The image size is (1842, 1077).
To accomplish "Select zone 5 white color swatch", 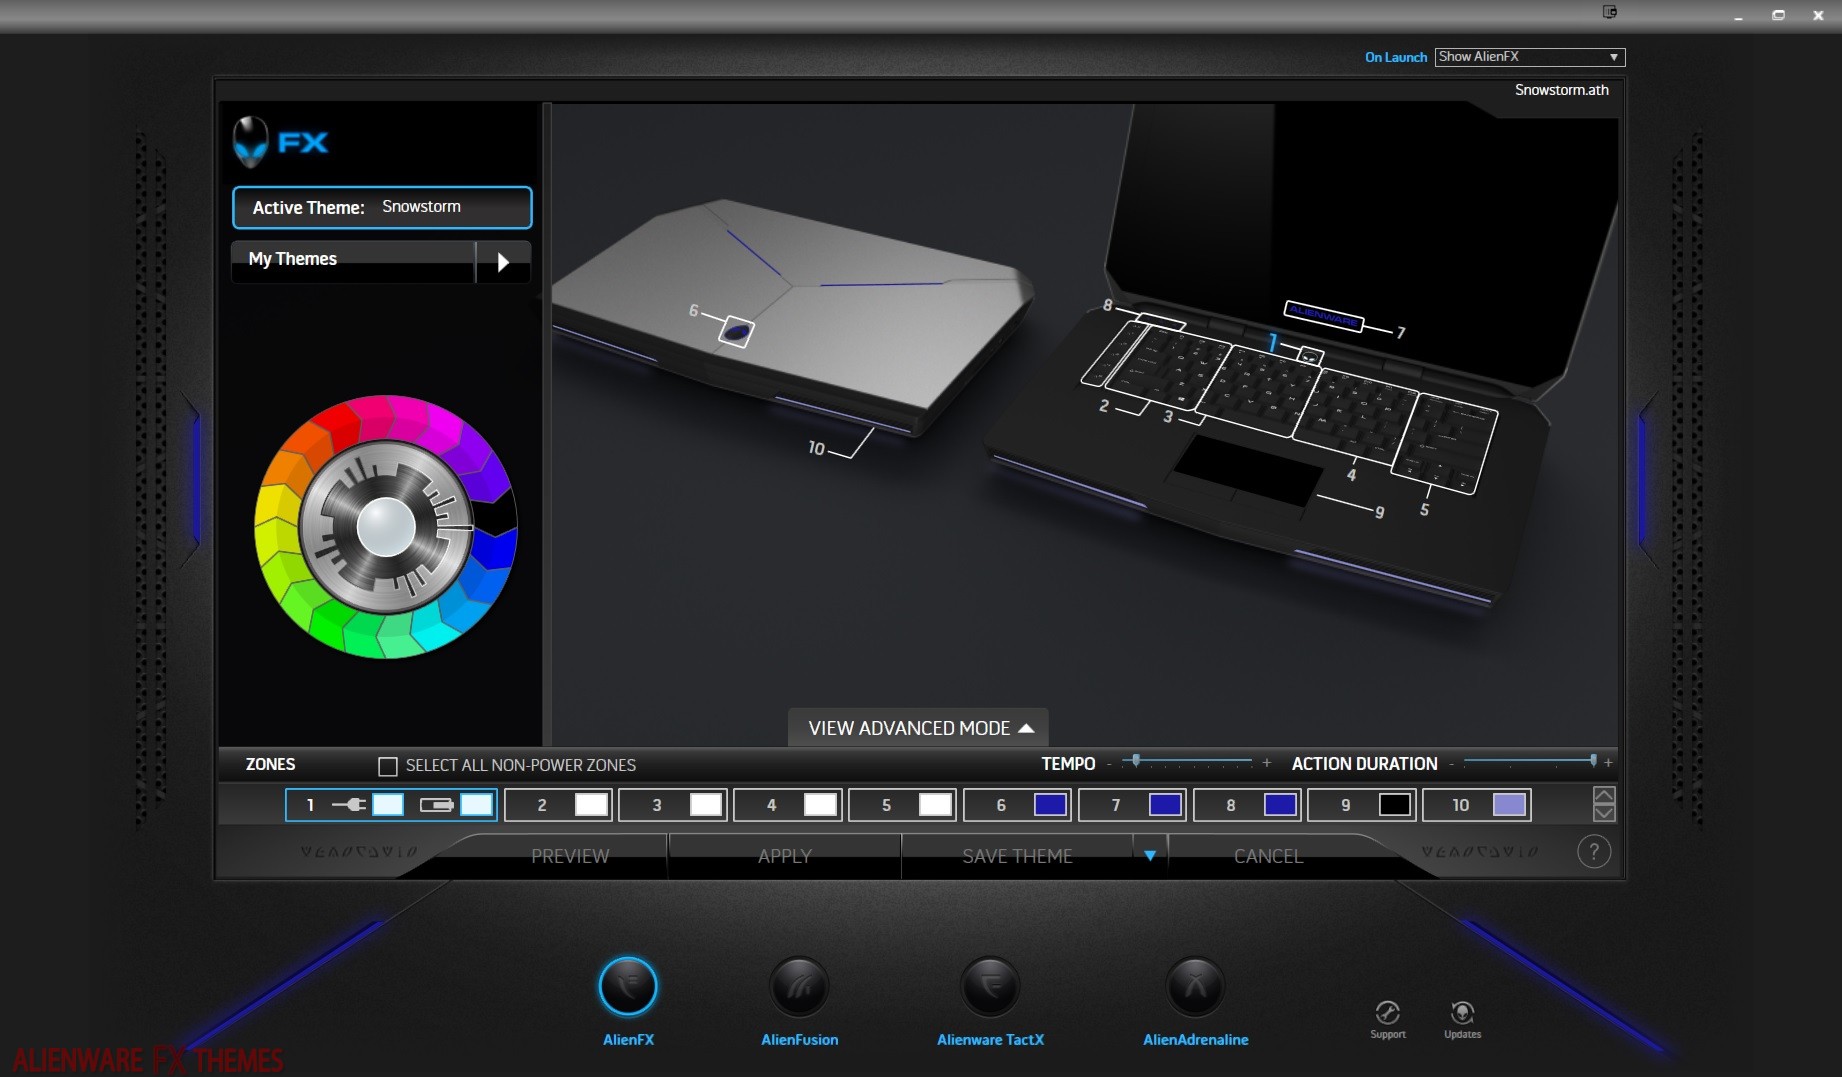I will click(x=935, y=804).
